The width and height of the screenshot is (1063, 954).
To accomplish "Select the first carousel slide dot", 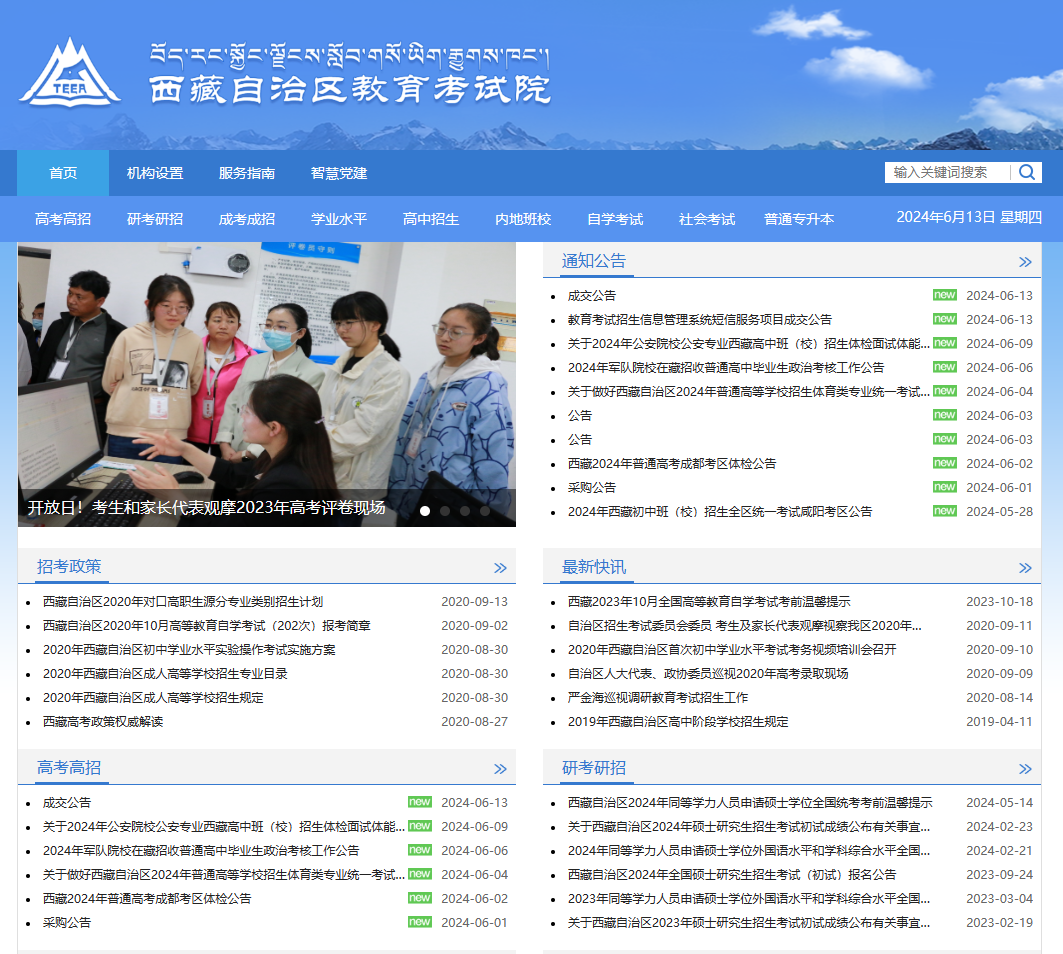I will coord(425,511).
